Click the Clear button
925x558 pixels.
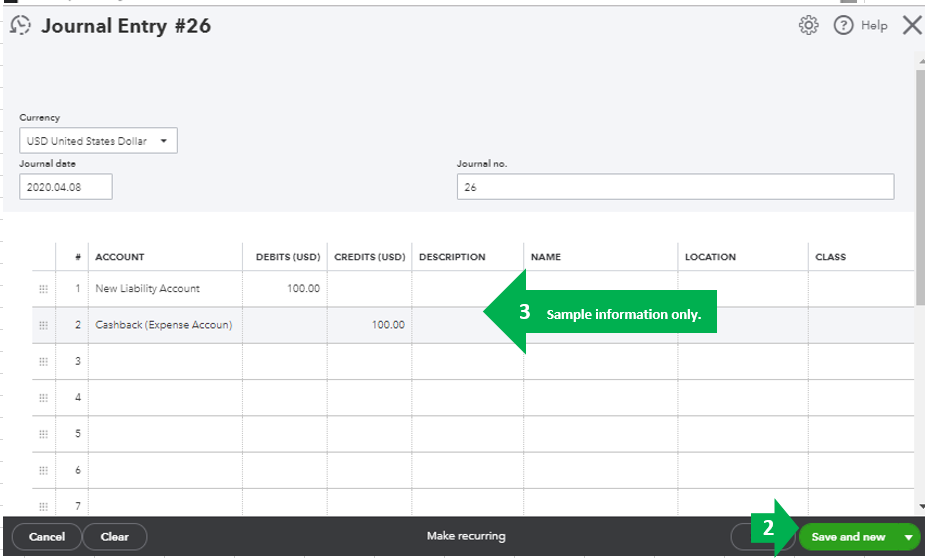point(114,537)
